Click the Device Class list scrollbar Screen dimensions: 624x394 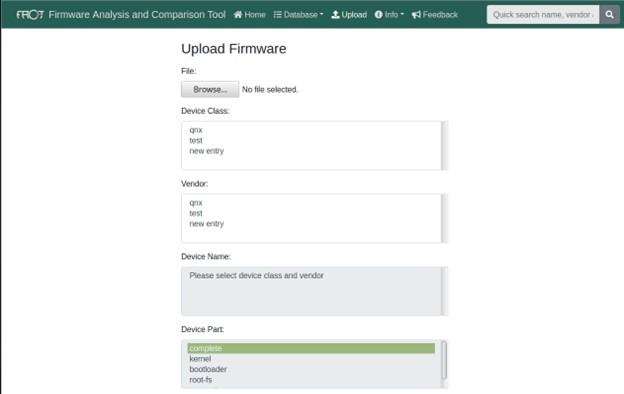click(445, 146)
